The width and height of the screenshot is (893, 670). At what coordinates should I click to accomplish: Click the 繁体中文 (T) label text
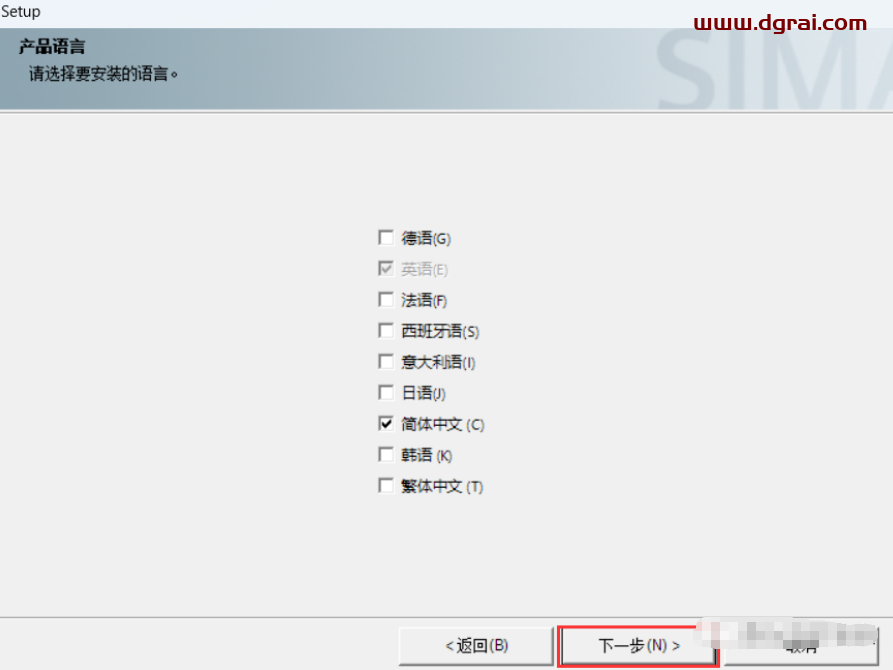coord(442,486)
